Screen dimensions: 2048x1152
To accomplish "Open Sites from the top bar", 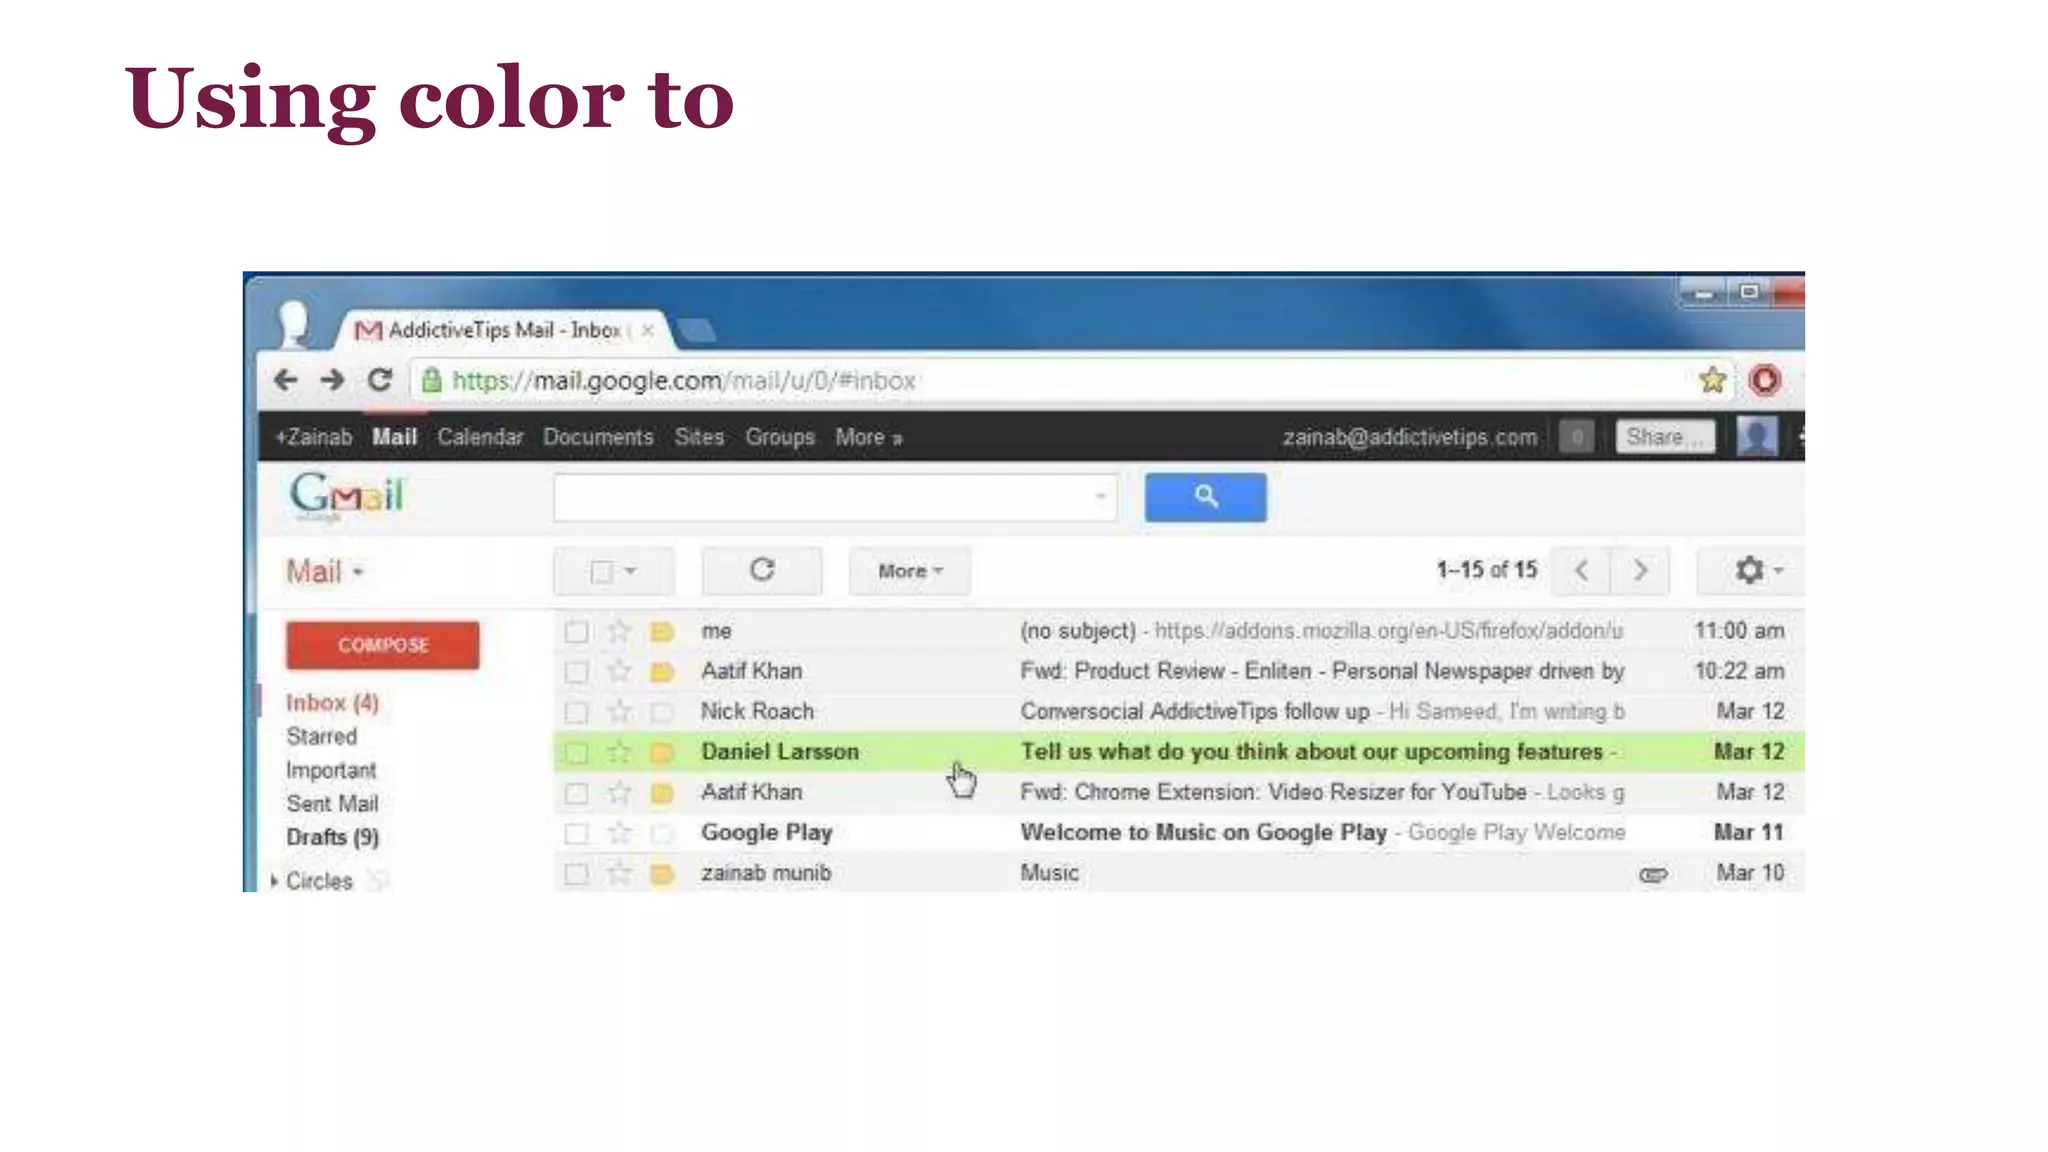I will coord(699,437).
